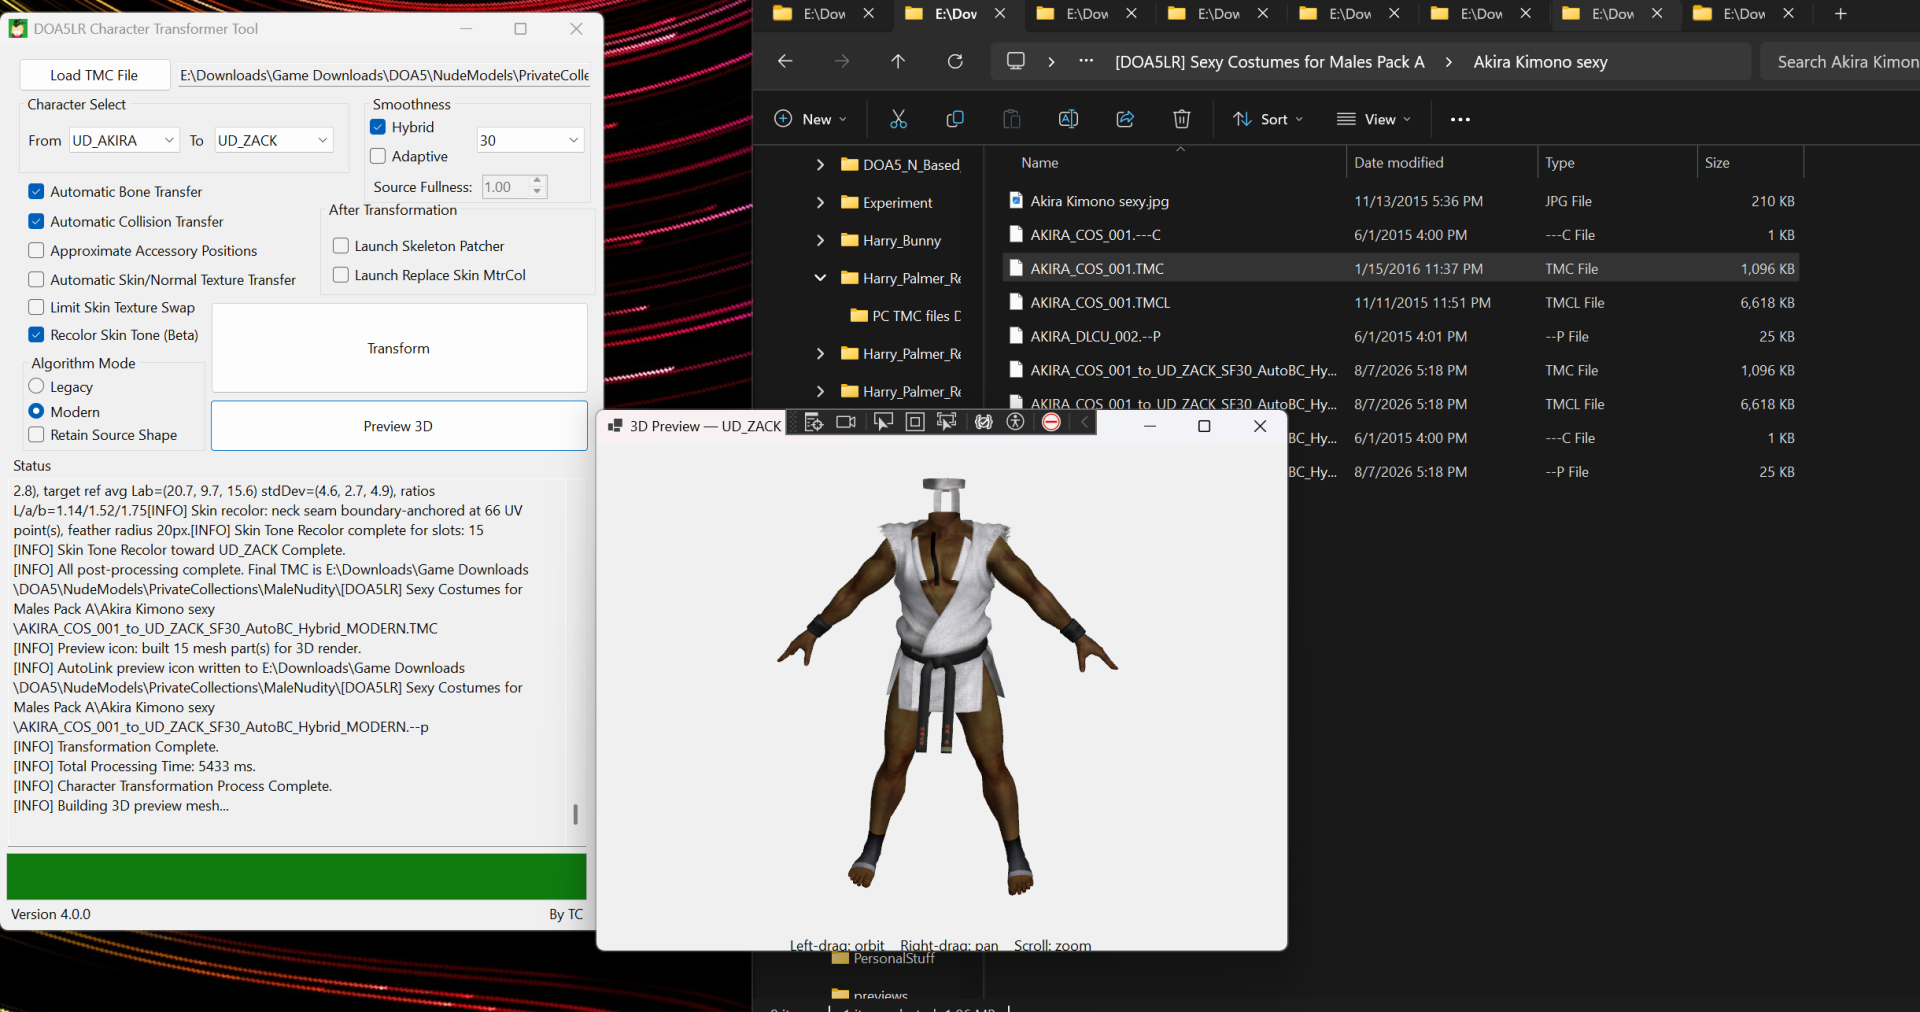The height and width of the screenshot is (1012, 1920).
Task: Click the Preview 3D button
Action: tap(399, 426)
